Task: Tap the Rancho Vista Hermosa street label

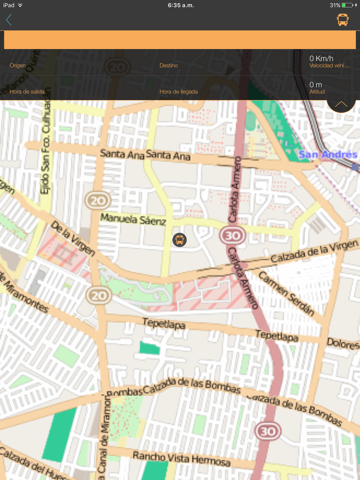Action: pos(181,459)
